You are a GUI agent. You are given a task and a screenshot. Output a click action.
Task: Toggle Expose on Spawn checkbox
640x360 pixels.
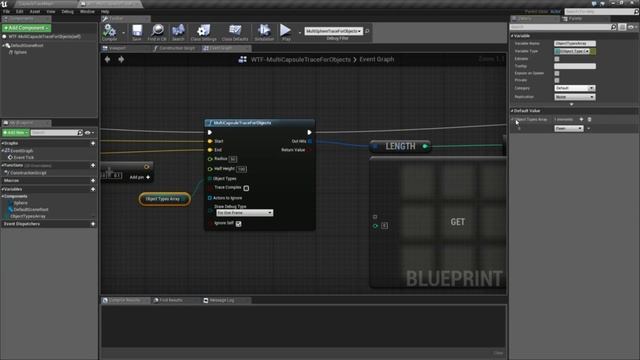[x=557, y=73]
